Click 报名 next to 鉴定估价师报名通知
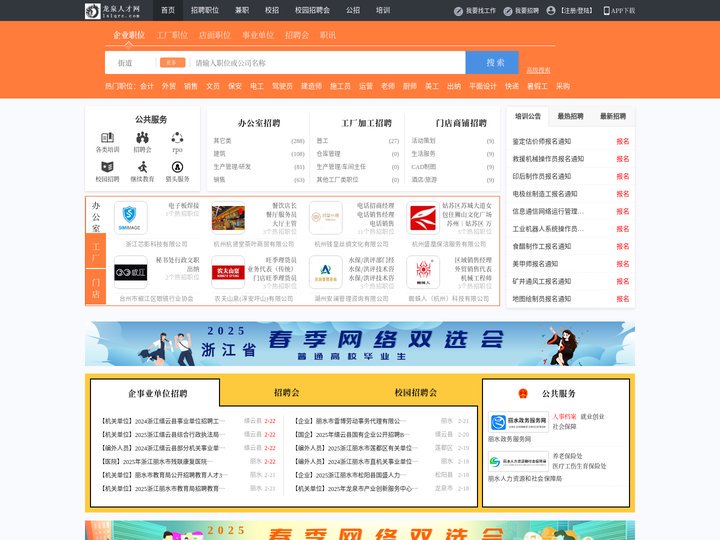Viewport: 720px width, 540px height. point(623,141)
